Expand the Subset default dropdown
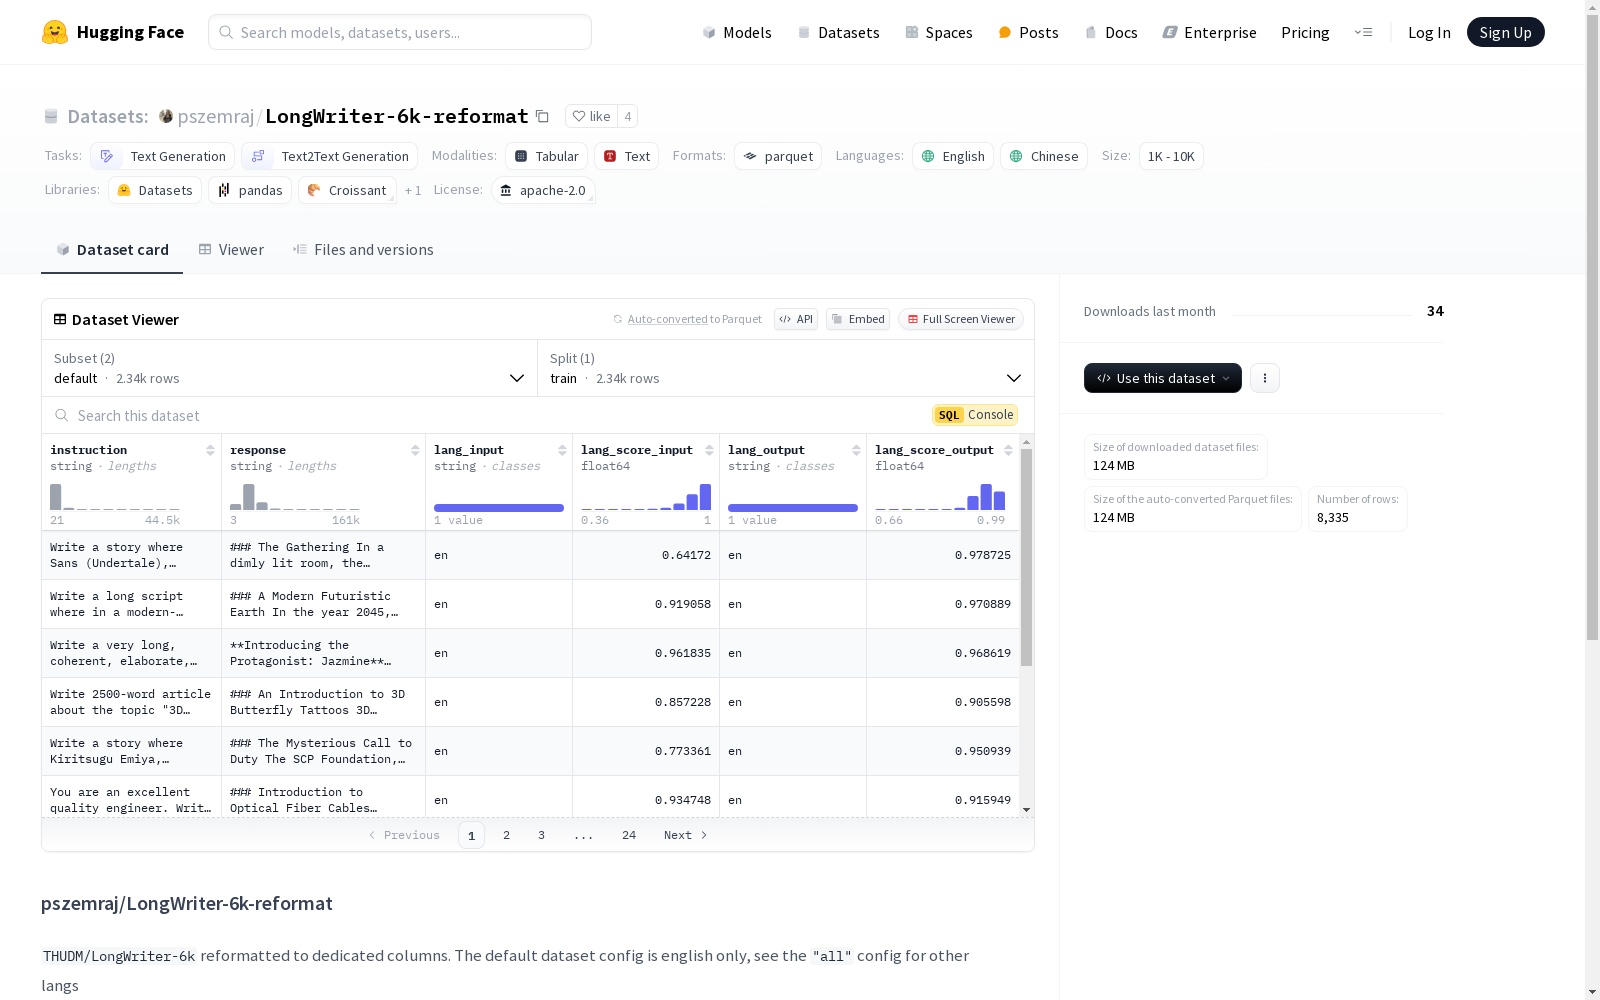This screenshot has width=1600, height=1000. click(x=289, y=368)
